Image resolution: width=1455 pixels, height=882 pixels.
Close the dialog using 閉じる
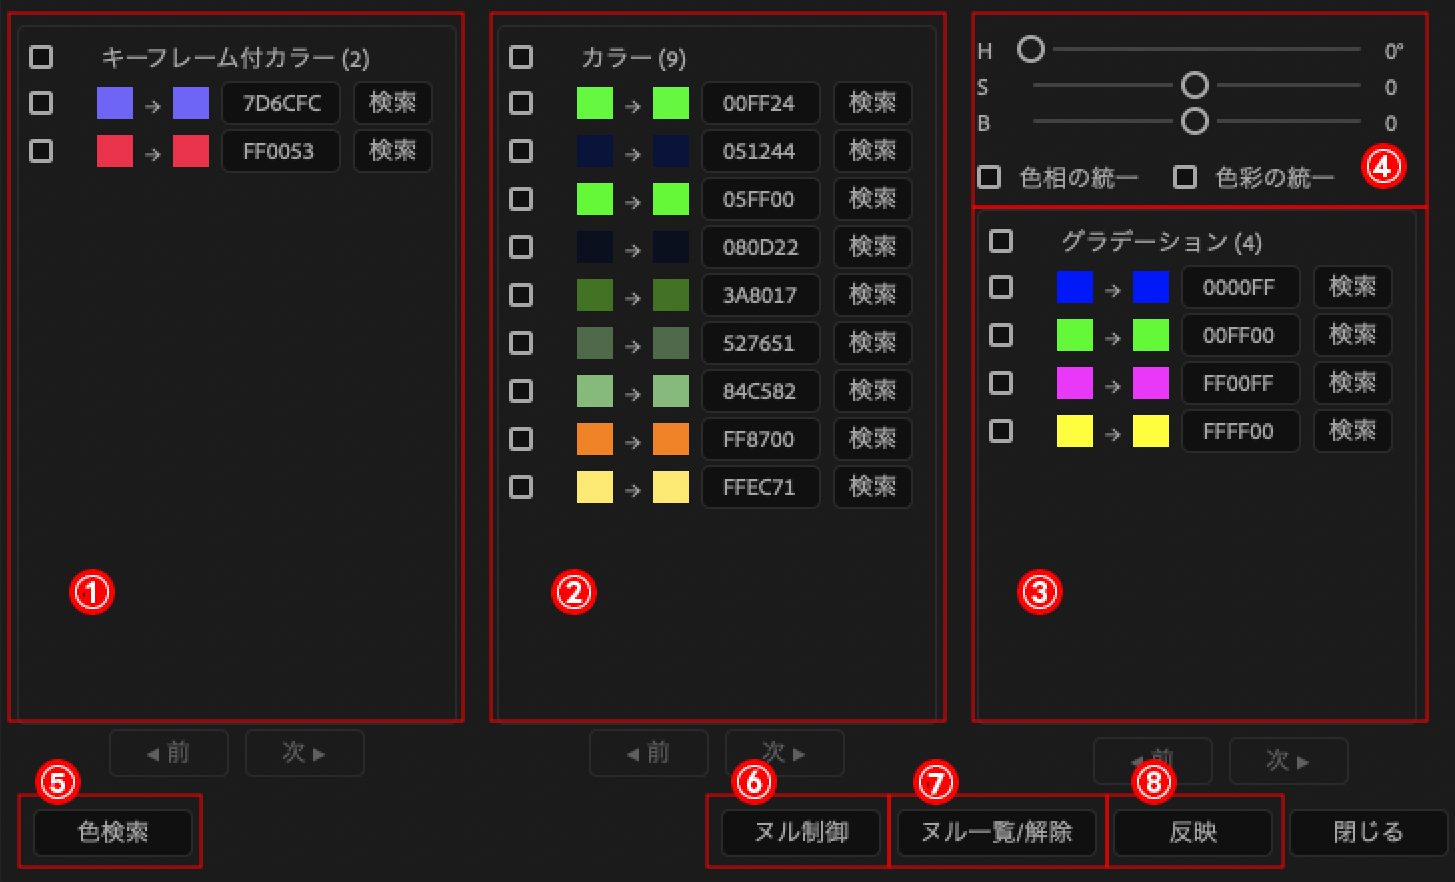pyautogui.click(x=1368, y=832)
